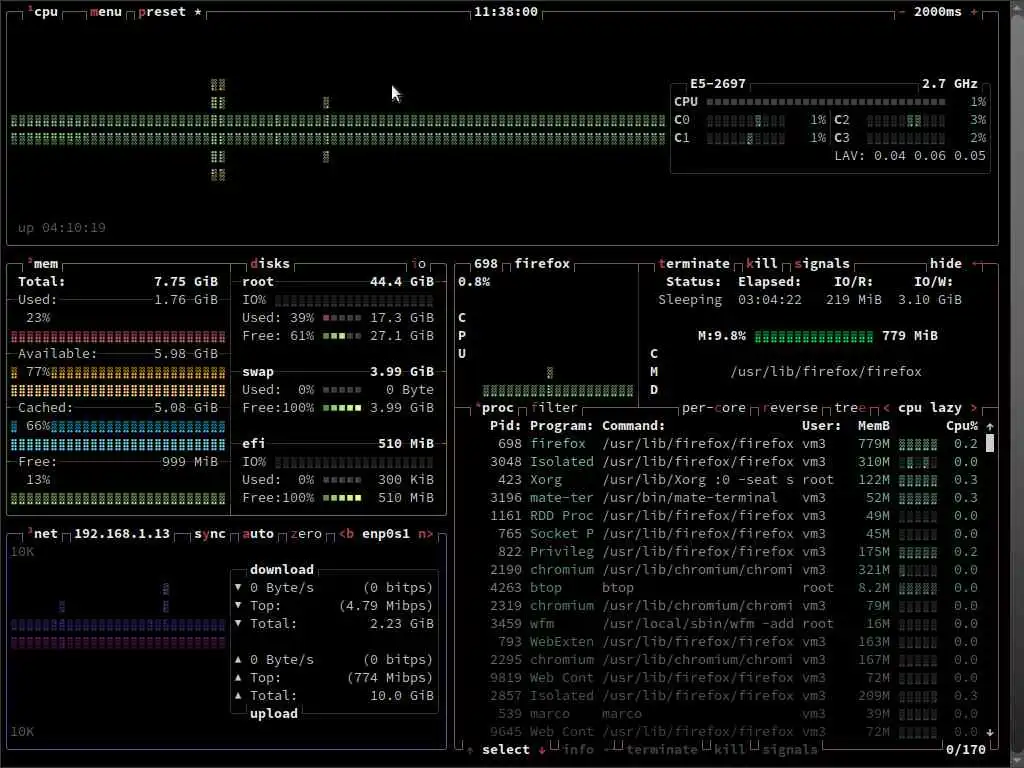Hide the process detail panel
Viewport: 1024px width, 768px height.
946,264
